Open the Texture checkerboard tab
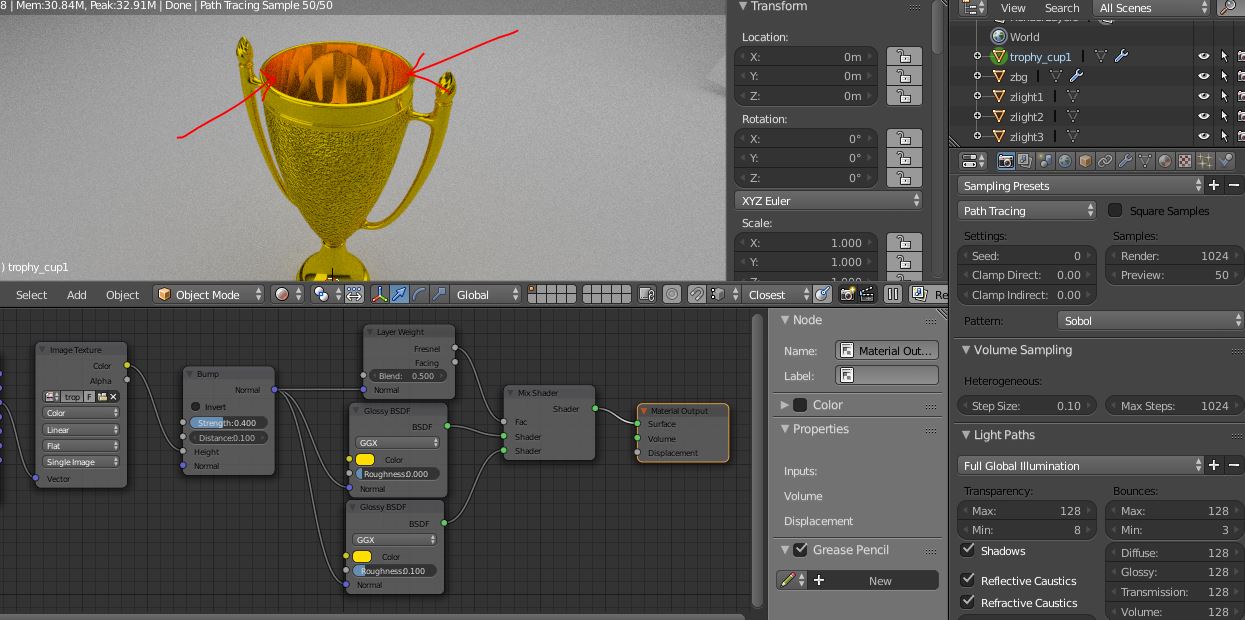Screen dimensions: 1245x620 pyautogui.click(x=1186, y=161)
